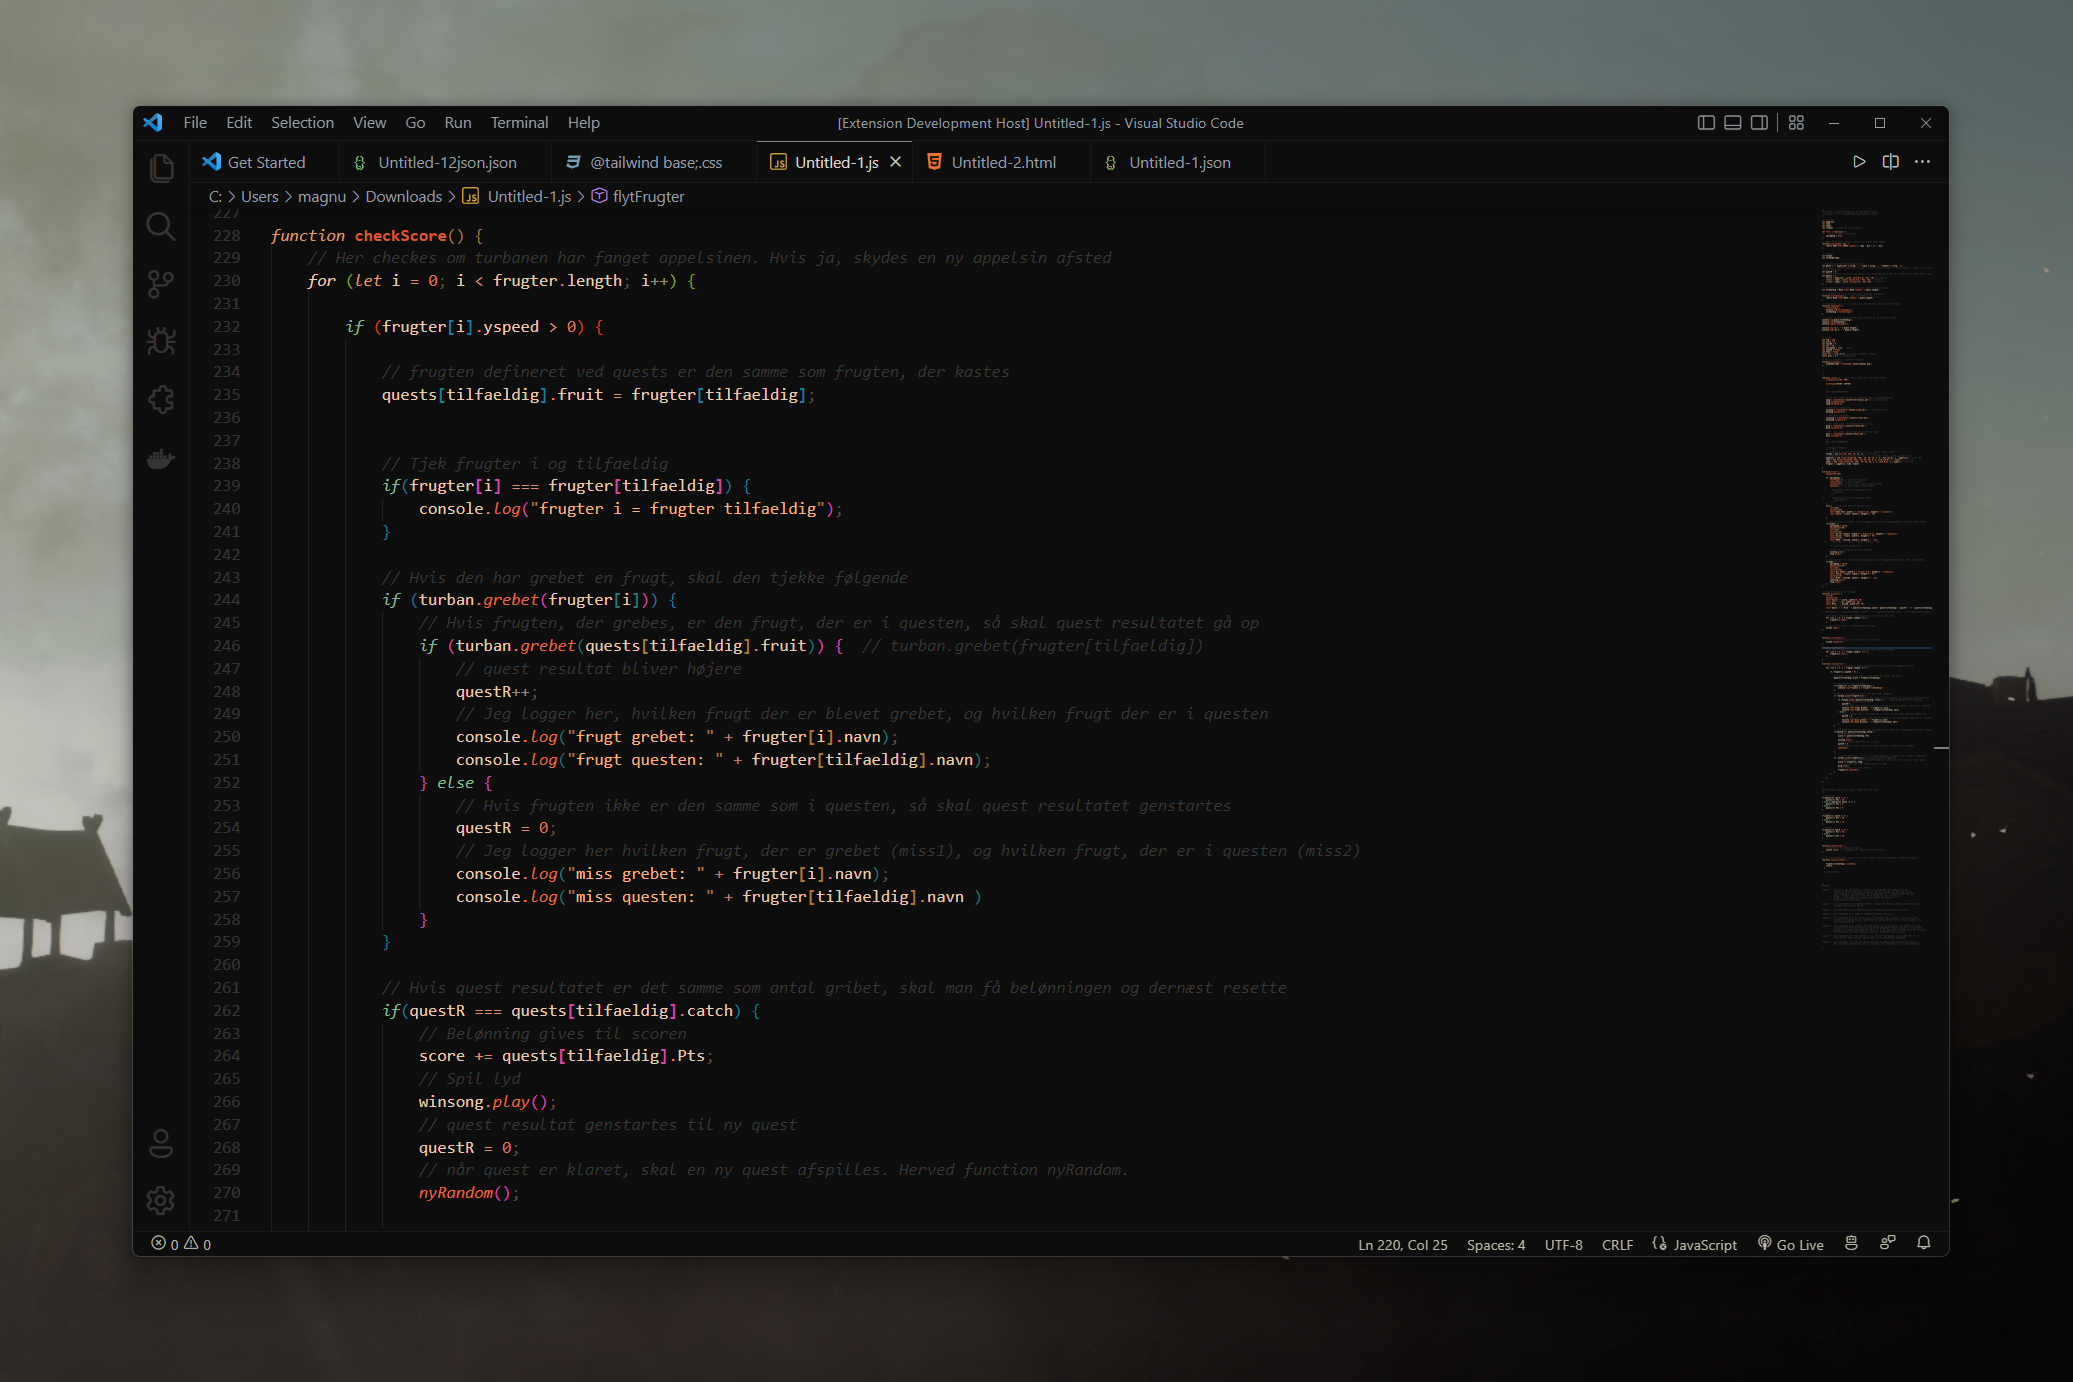Change Spaces: 4 indentation setting
This screenshot has width=2073, height=1382.
tap(1496, 1245)
